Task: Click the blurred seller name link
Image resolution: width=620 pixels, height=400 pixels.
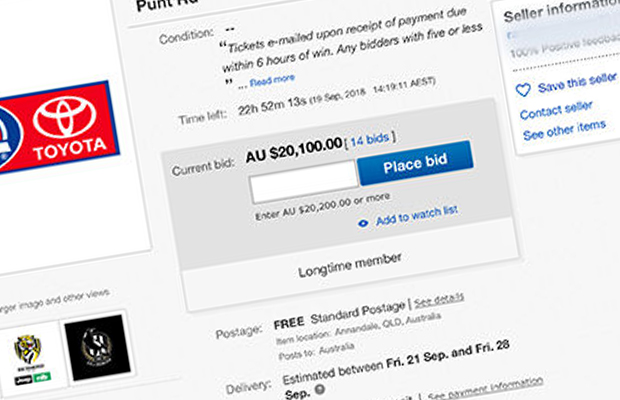Action: (x=561, y=32)
